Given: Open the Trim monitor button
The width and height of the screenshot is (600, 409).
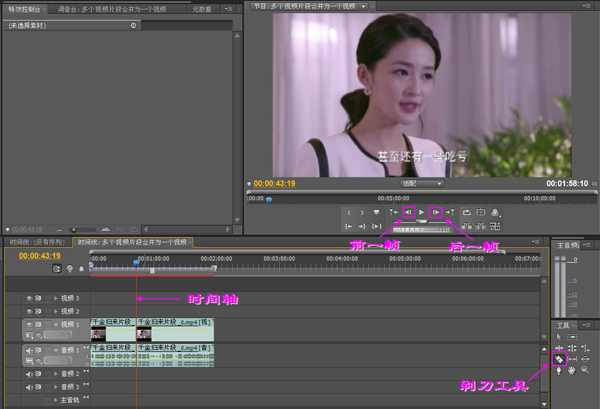Looking at the screenshot, I should tap(495, 226).
